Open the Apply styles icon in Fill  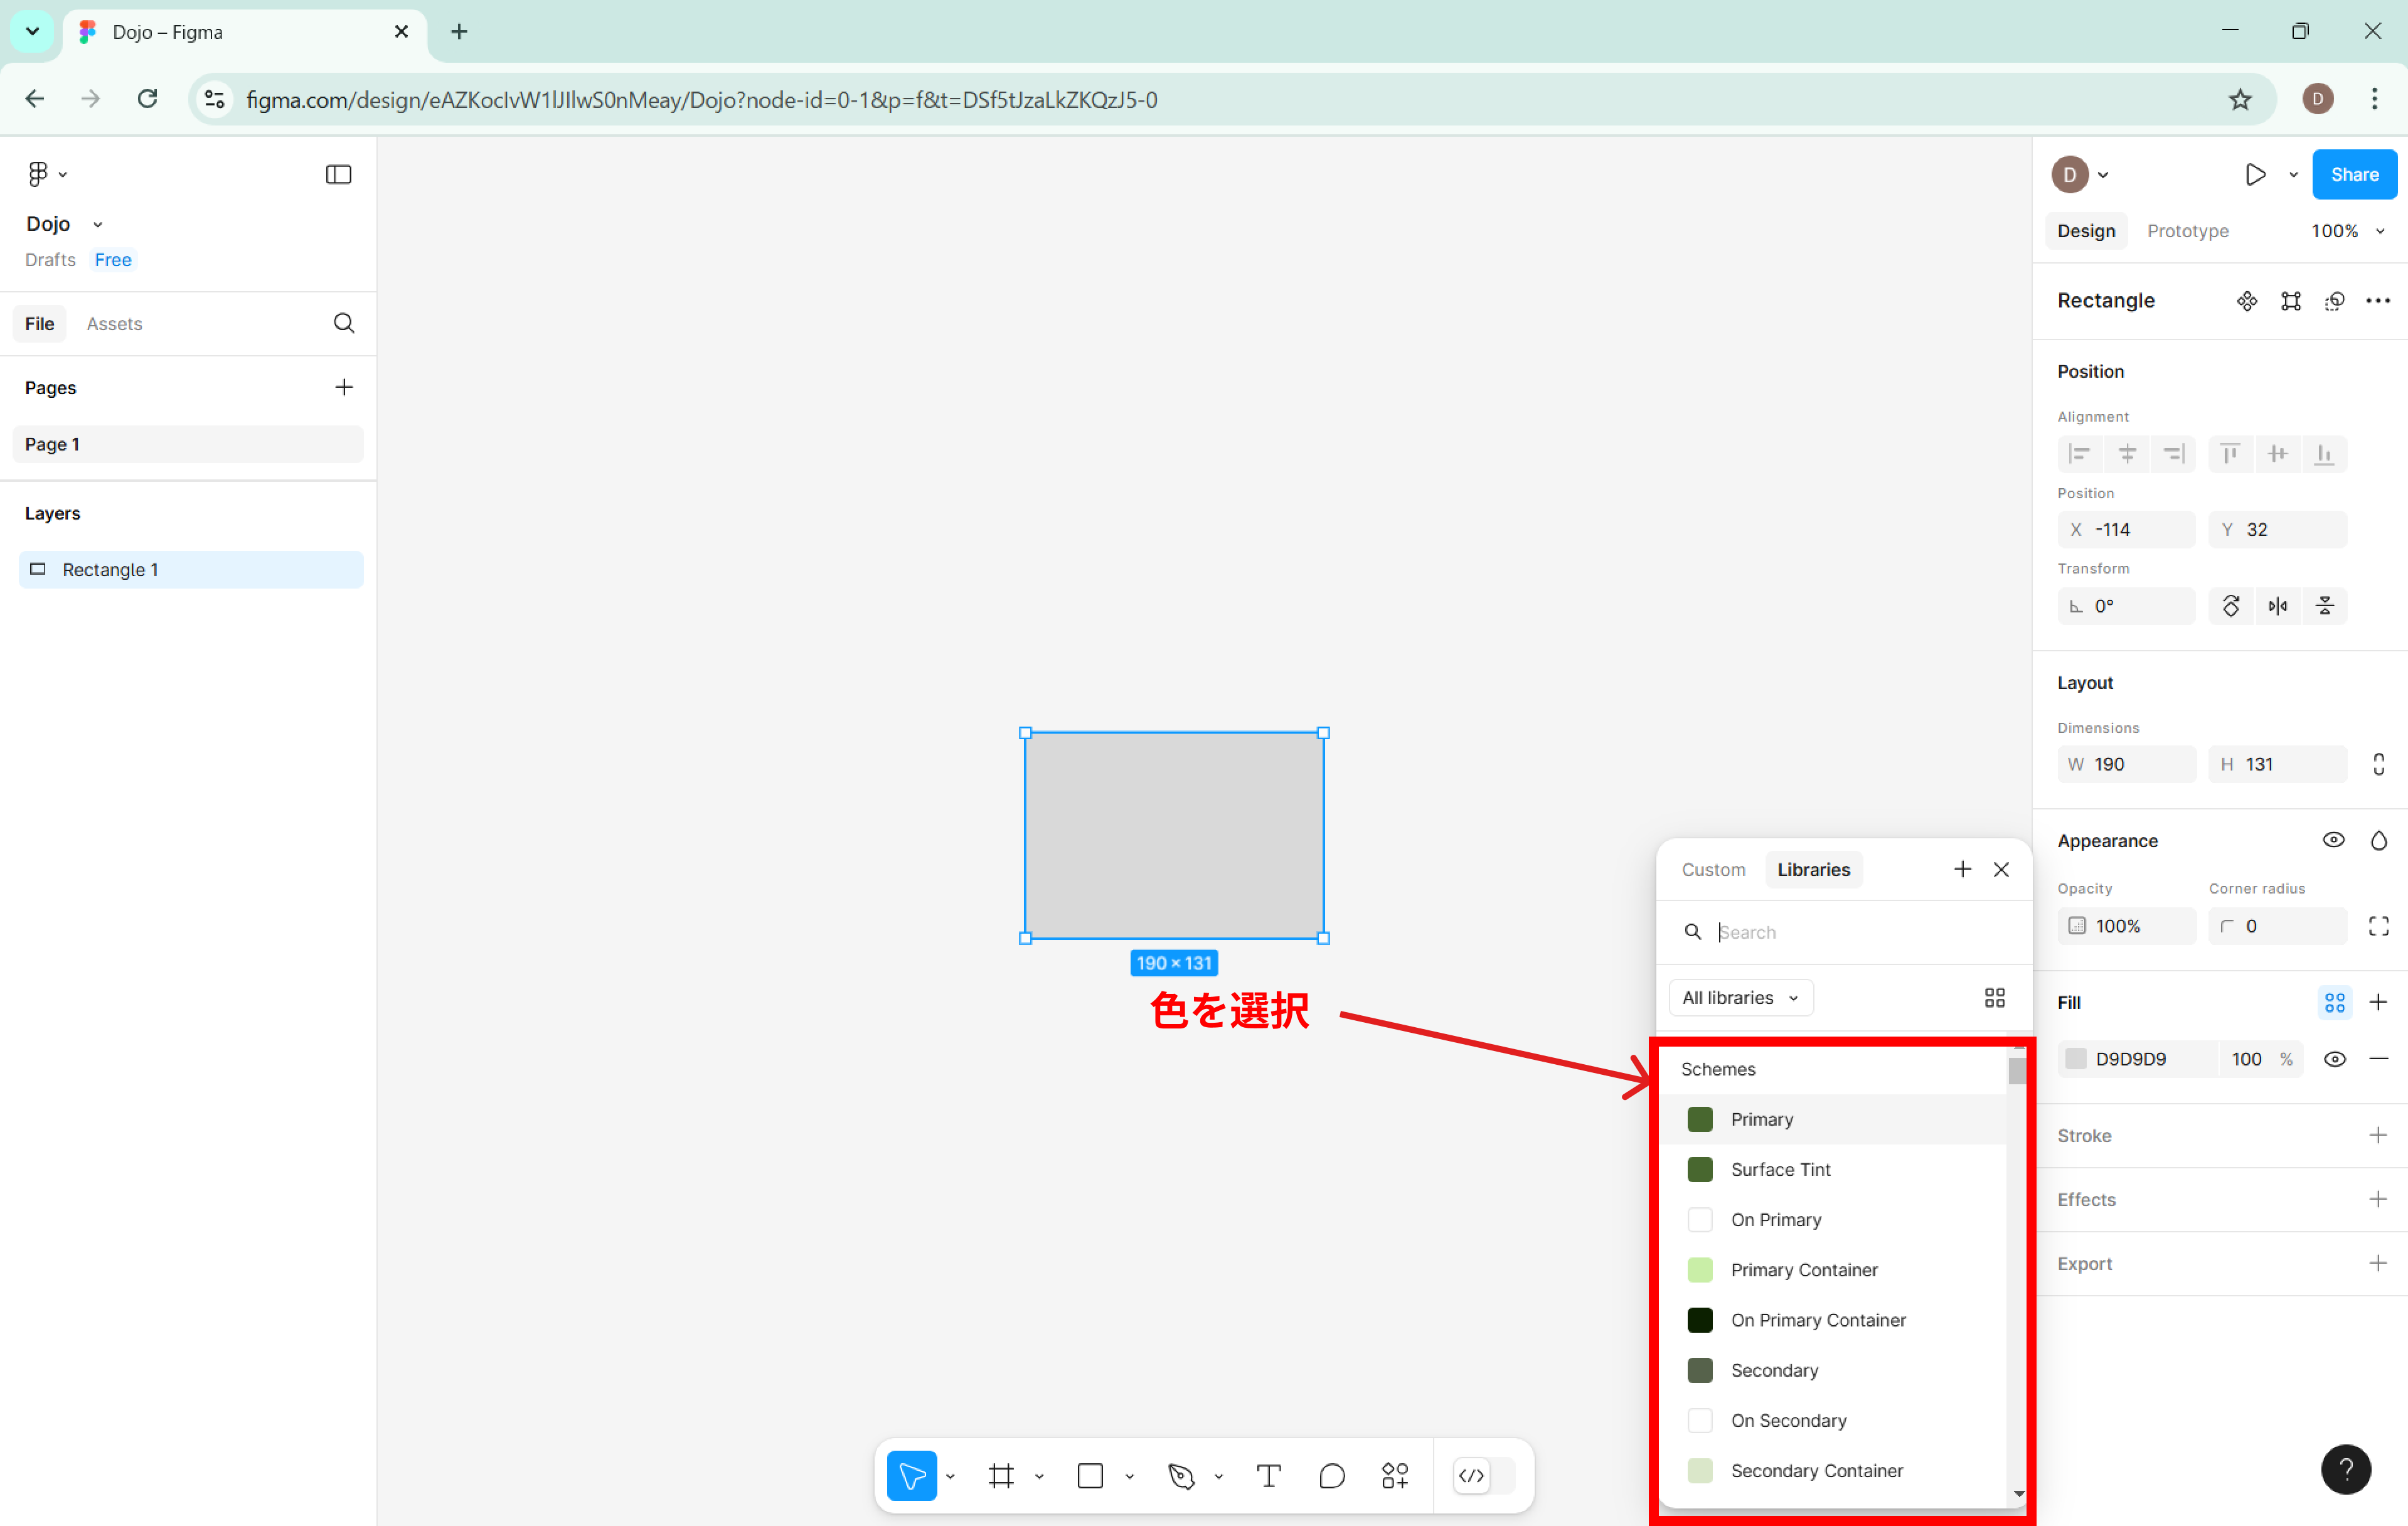pos(2335,1002)
